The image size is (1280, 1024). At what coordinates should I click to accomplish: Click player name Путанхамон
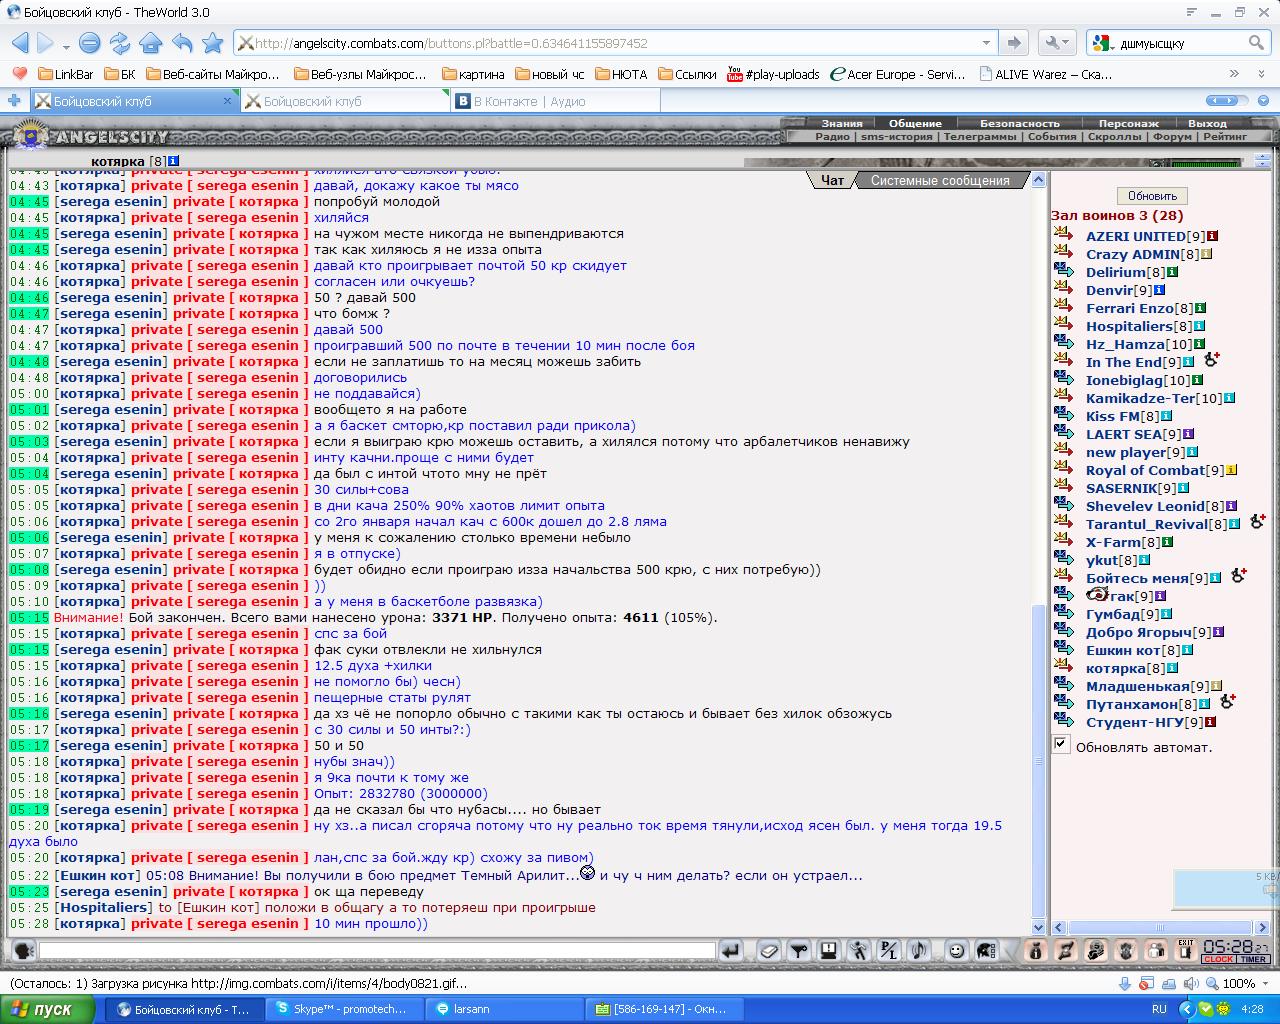pos(1132,704)
